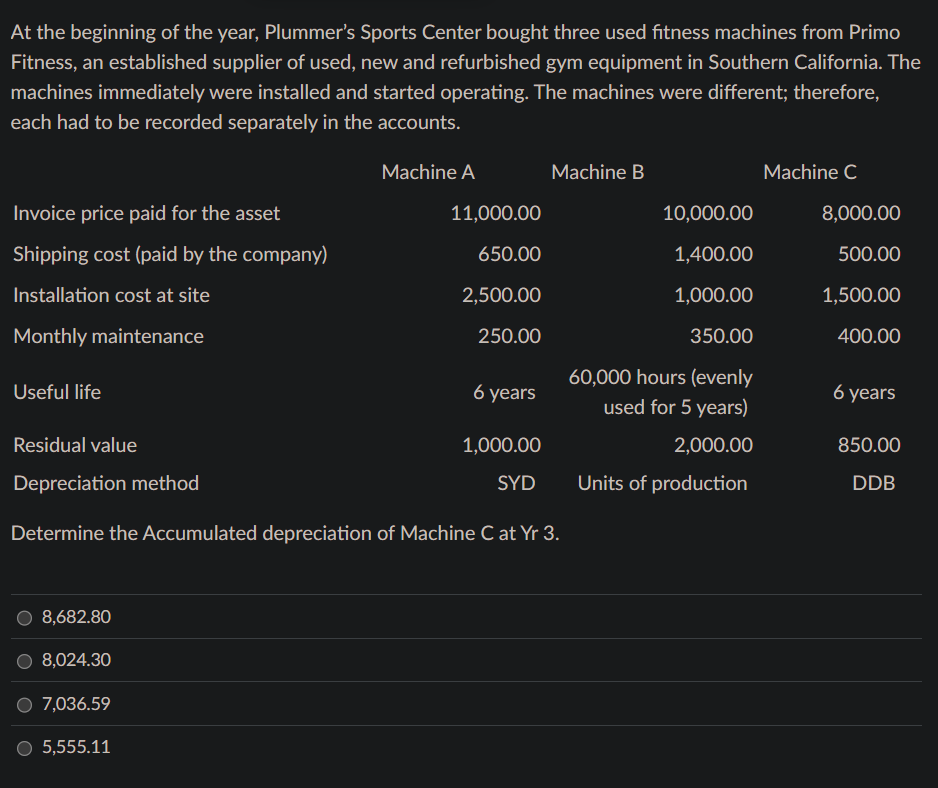This screenshot has width=938, height=788.
Task: Select the 5,555.11 answer option
Action: [75, 747]
